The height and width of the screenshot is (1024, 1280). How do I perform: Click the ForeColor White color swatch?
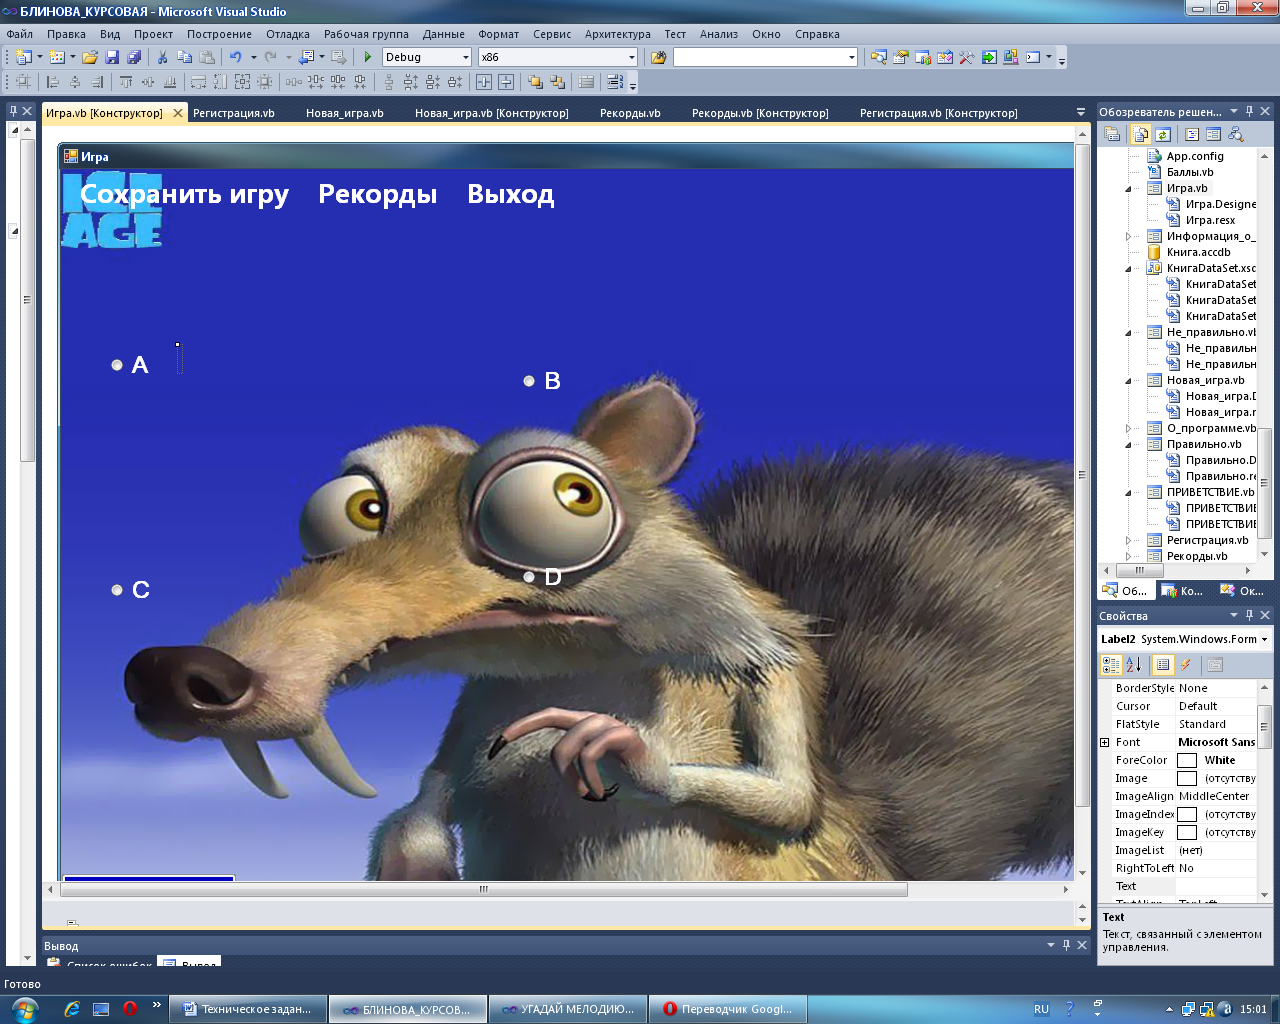pos(1187,760)
